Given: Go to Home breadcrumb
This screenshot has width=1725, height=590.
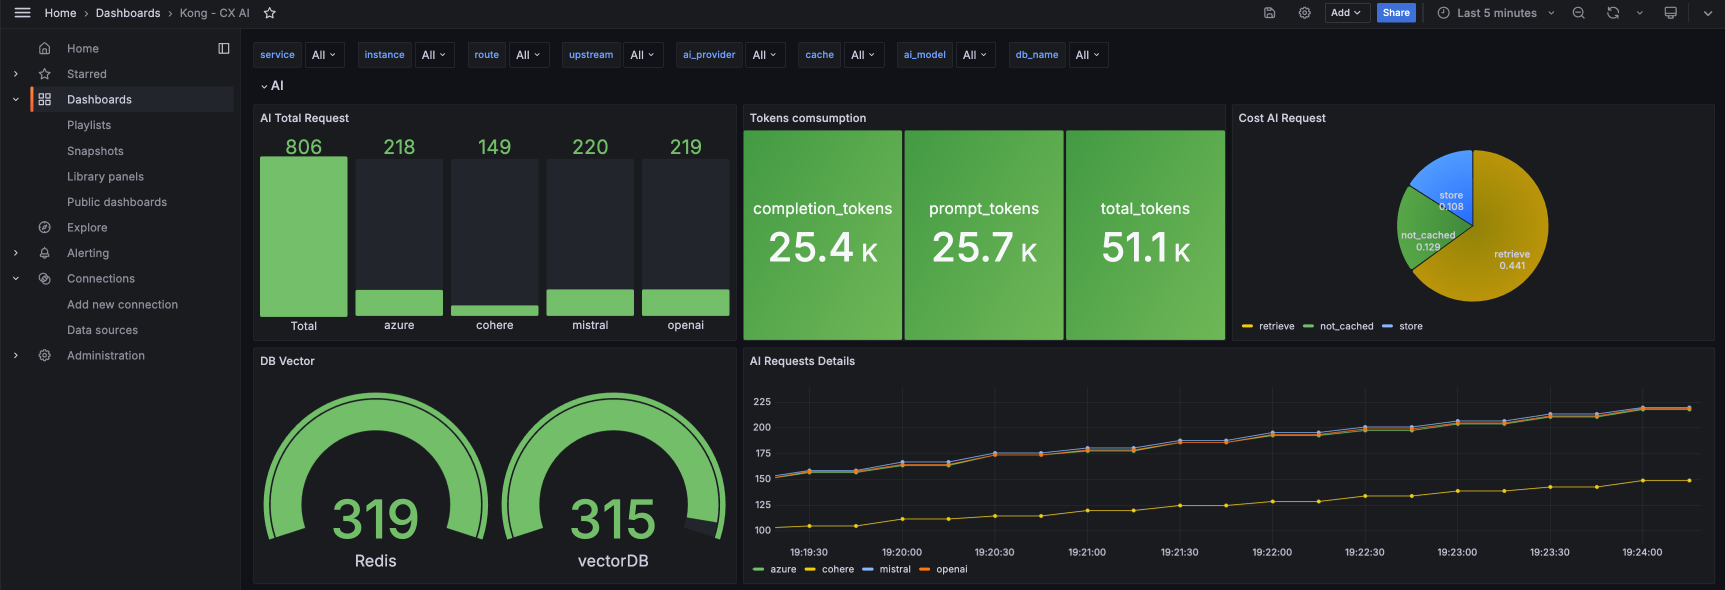Looking at the screenshot, I should [x=60, y=13].
